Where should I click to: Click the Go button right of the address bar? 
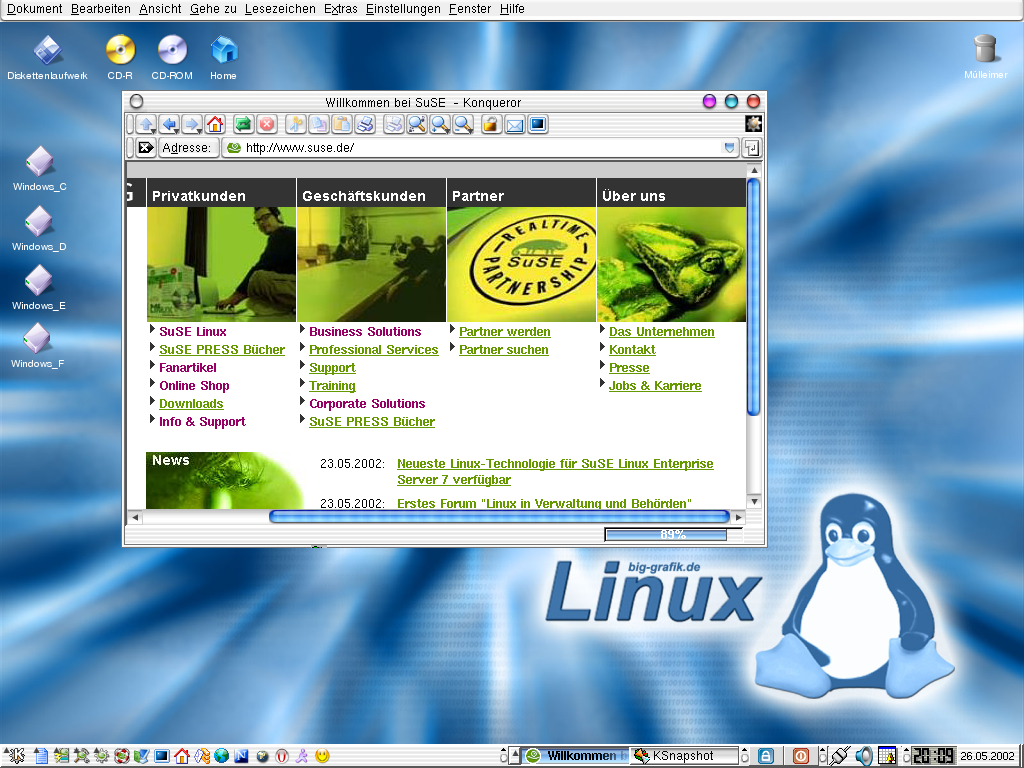(x=752, y=148)
